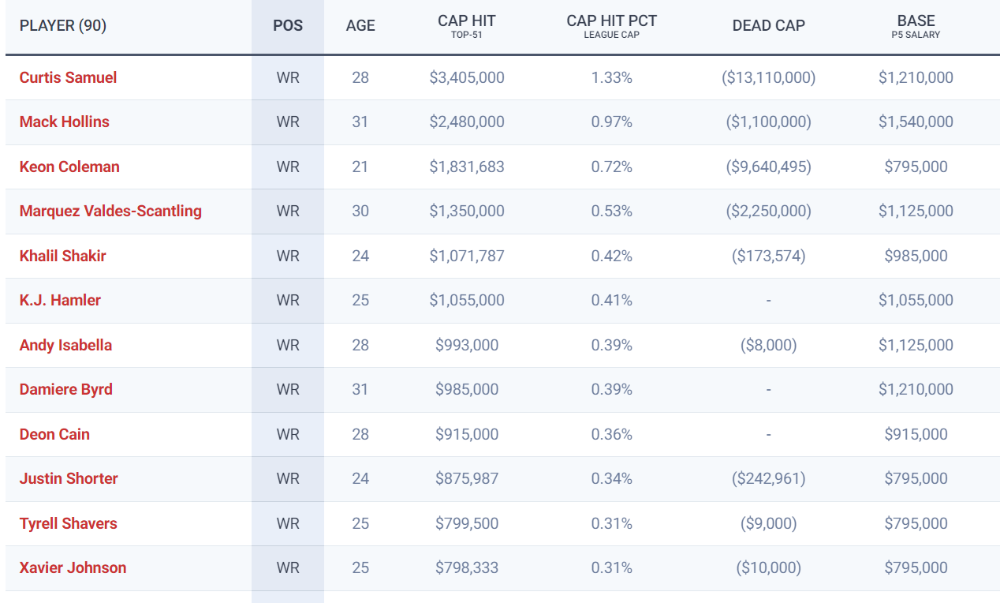The image size is (1000, 603).
Task: Sort table by PLAYER (90) column header
Action: point(62,26)
